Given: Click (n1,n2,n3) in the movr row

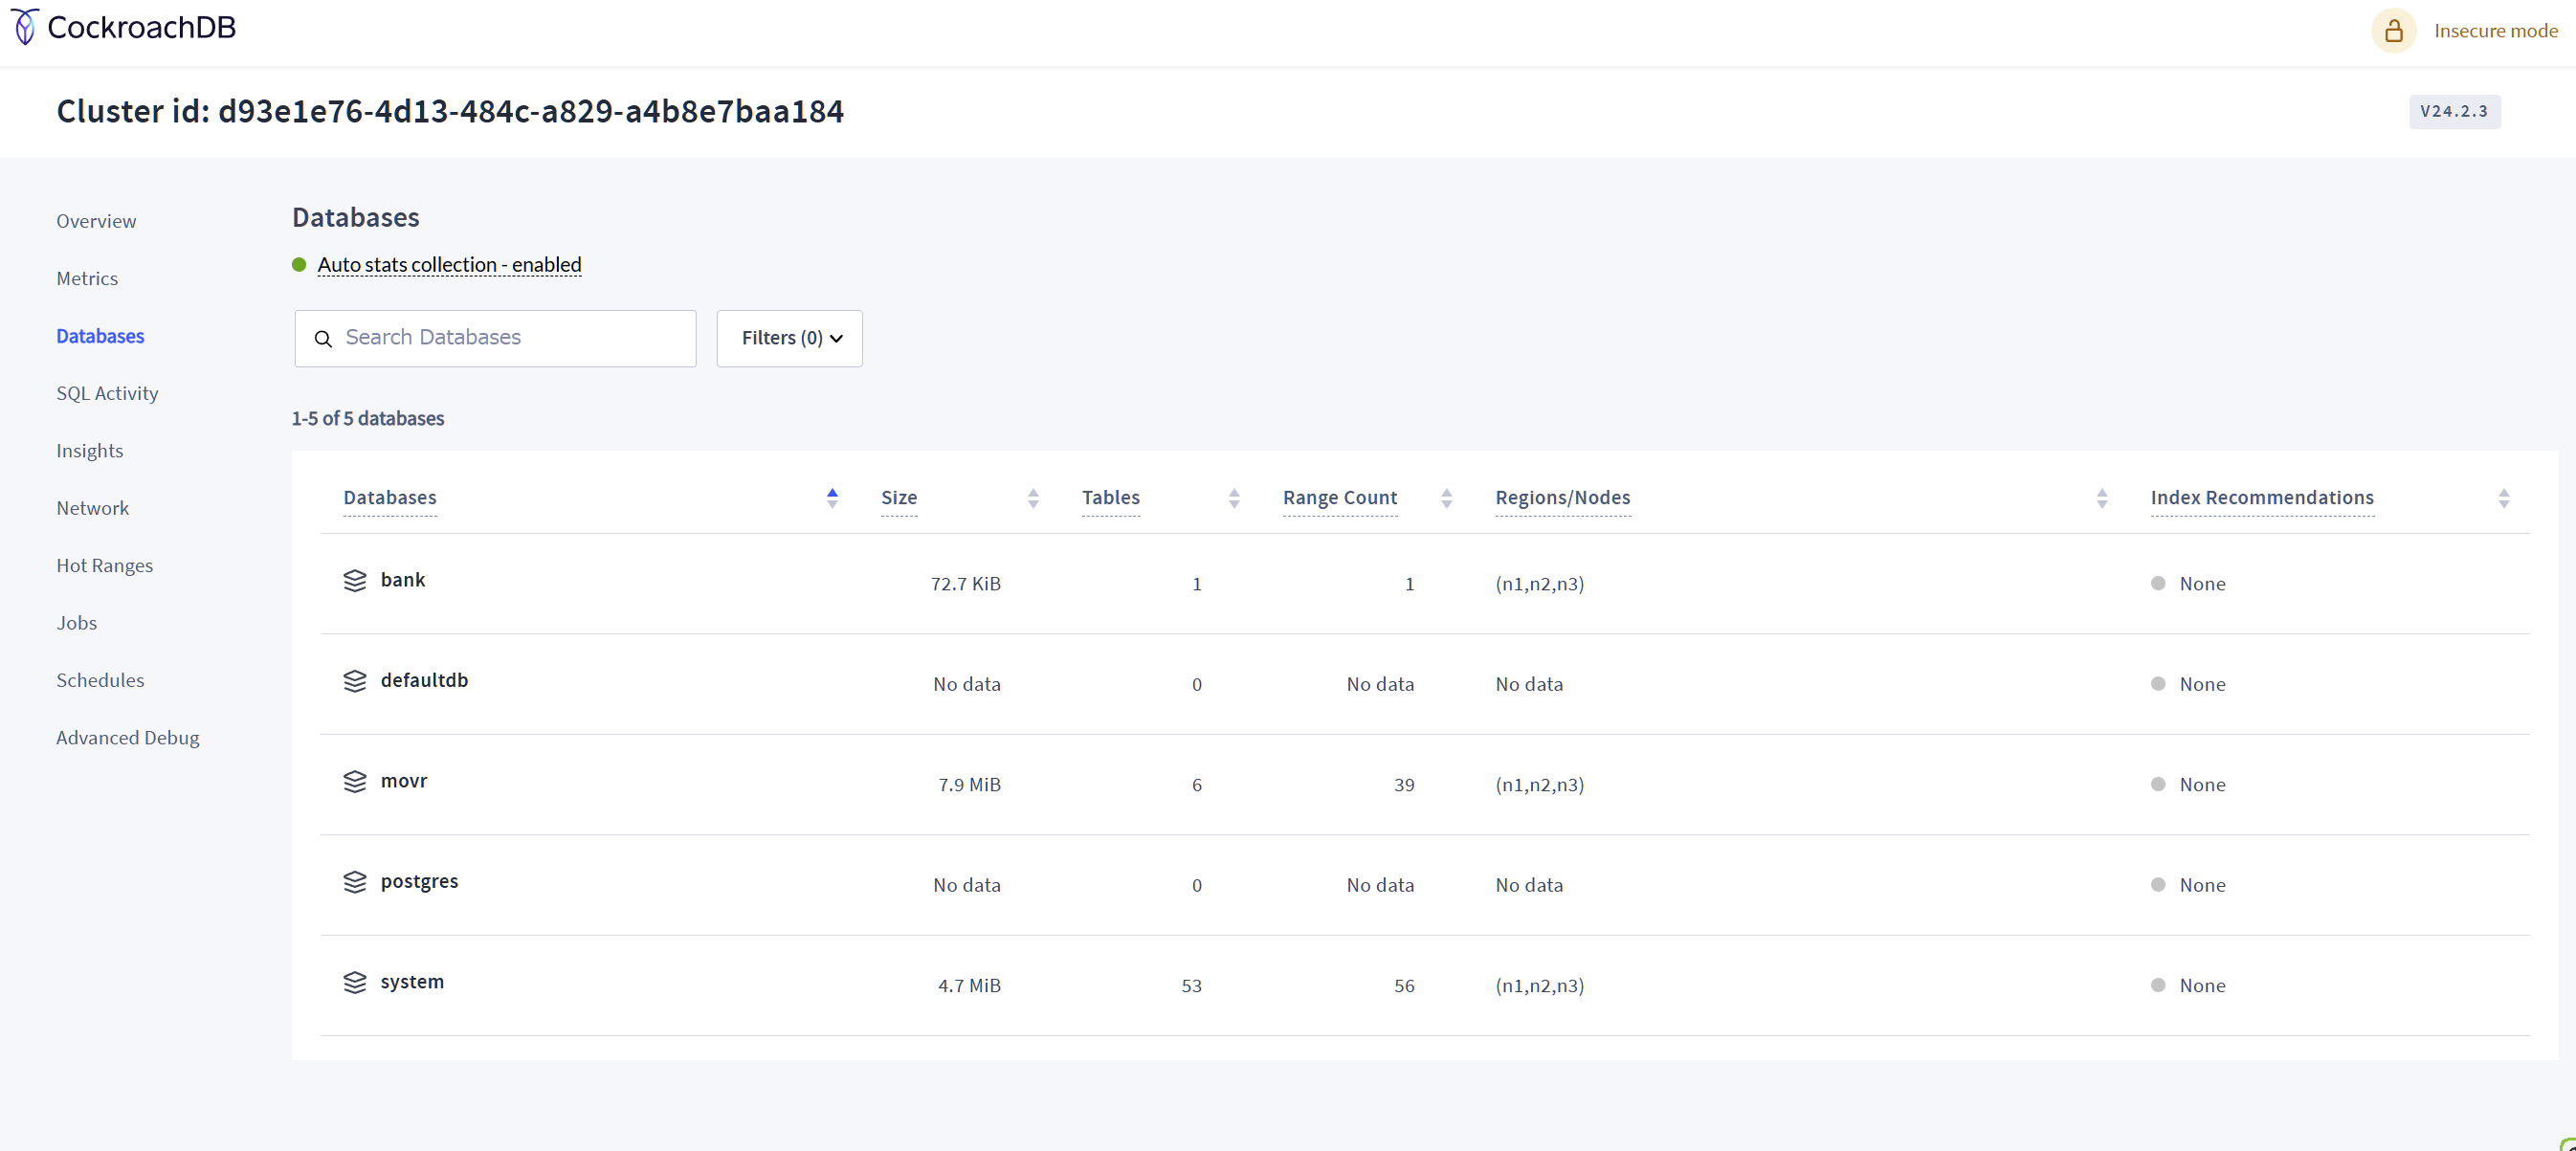Looking at the screenshot, I should pos(1540,785).
